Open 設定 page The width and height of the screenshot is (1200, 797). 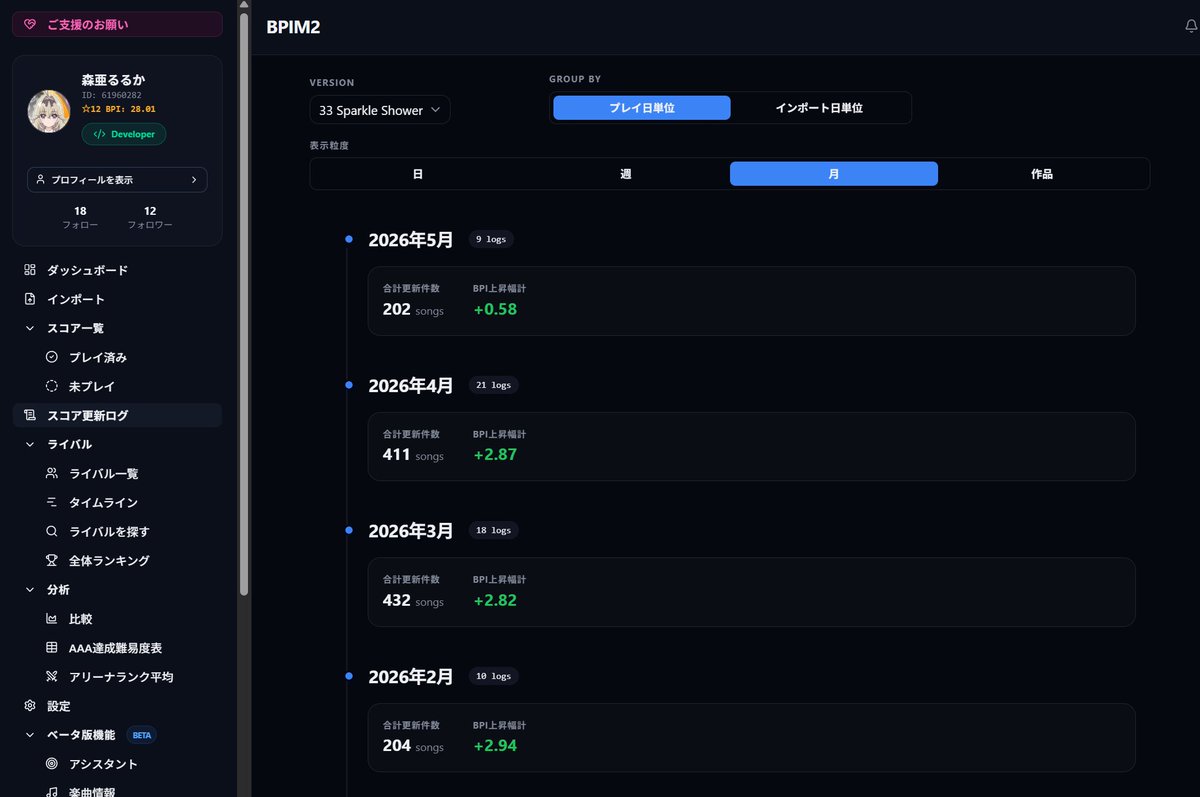click(x=117, y=706)
